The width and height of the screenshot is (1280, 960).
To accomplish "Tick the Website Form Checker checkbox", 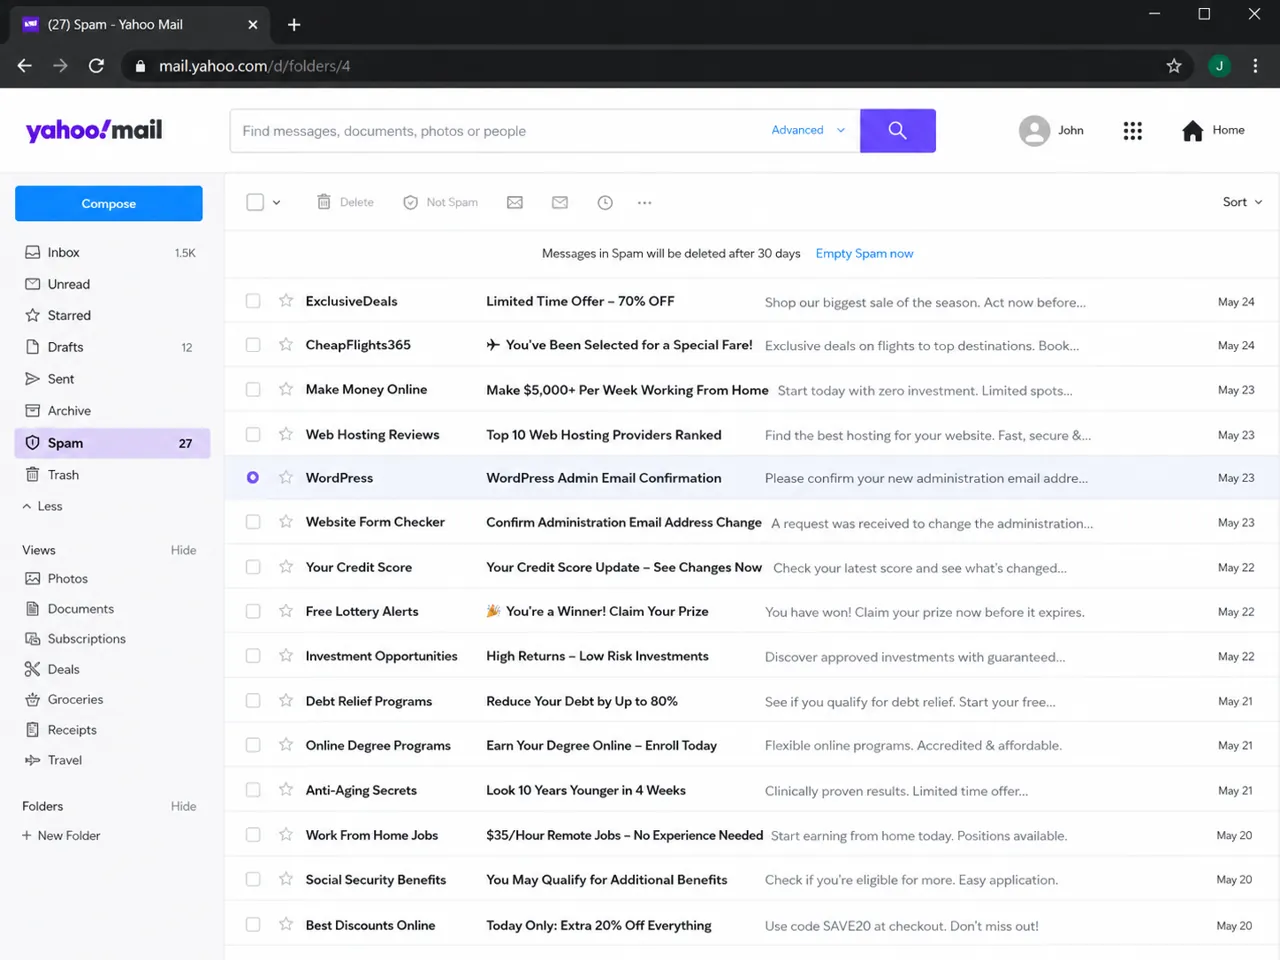I will (x=253, y=522).
